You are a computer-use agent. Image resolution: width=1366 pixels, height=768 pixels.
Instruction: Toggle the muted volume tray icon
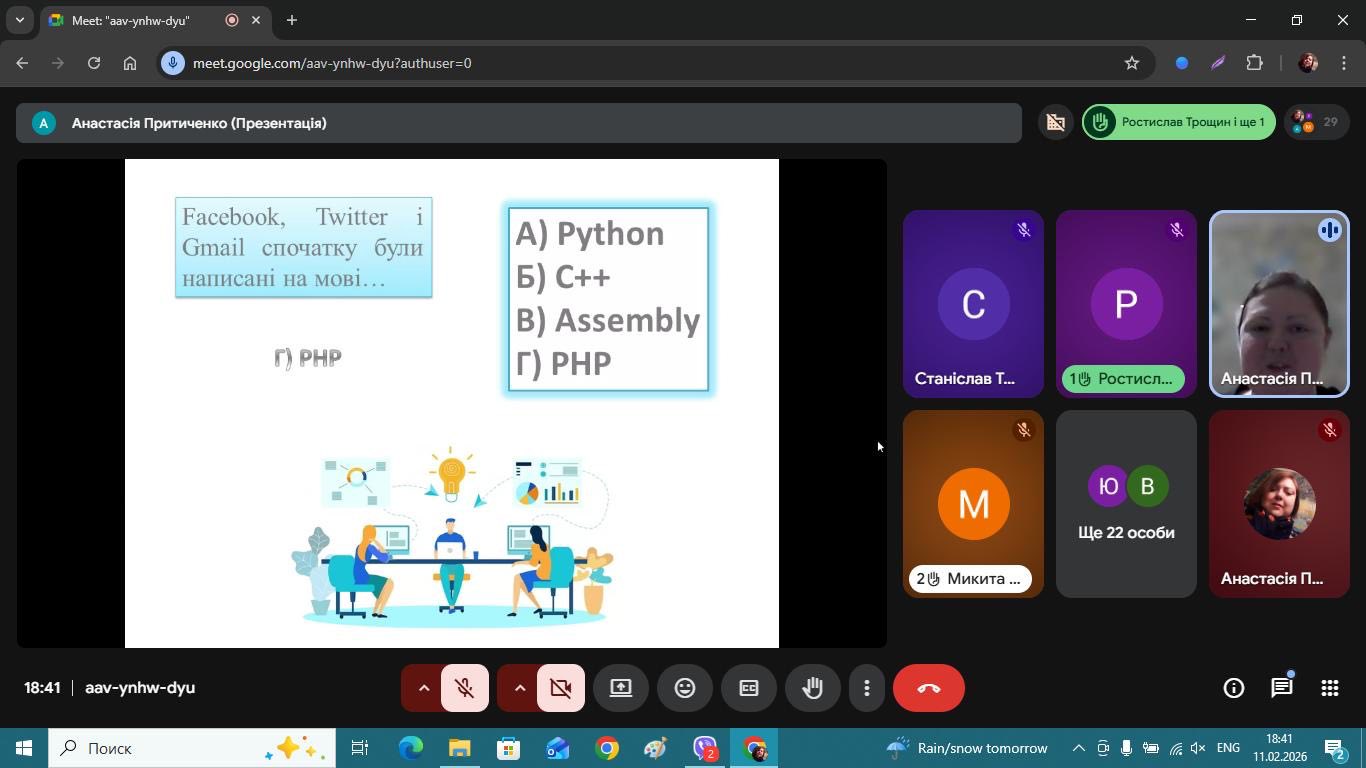click(x=1198, y=748)
